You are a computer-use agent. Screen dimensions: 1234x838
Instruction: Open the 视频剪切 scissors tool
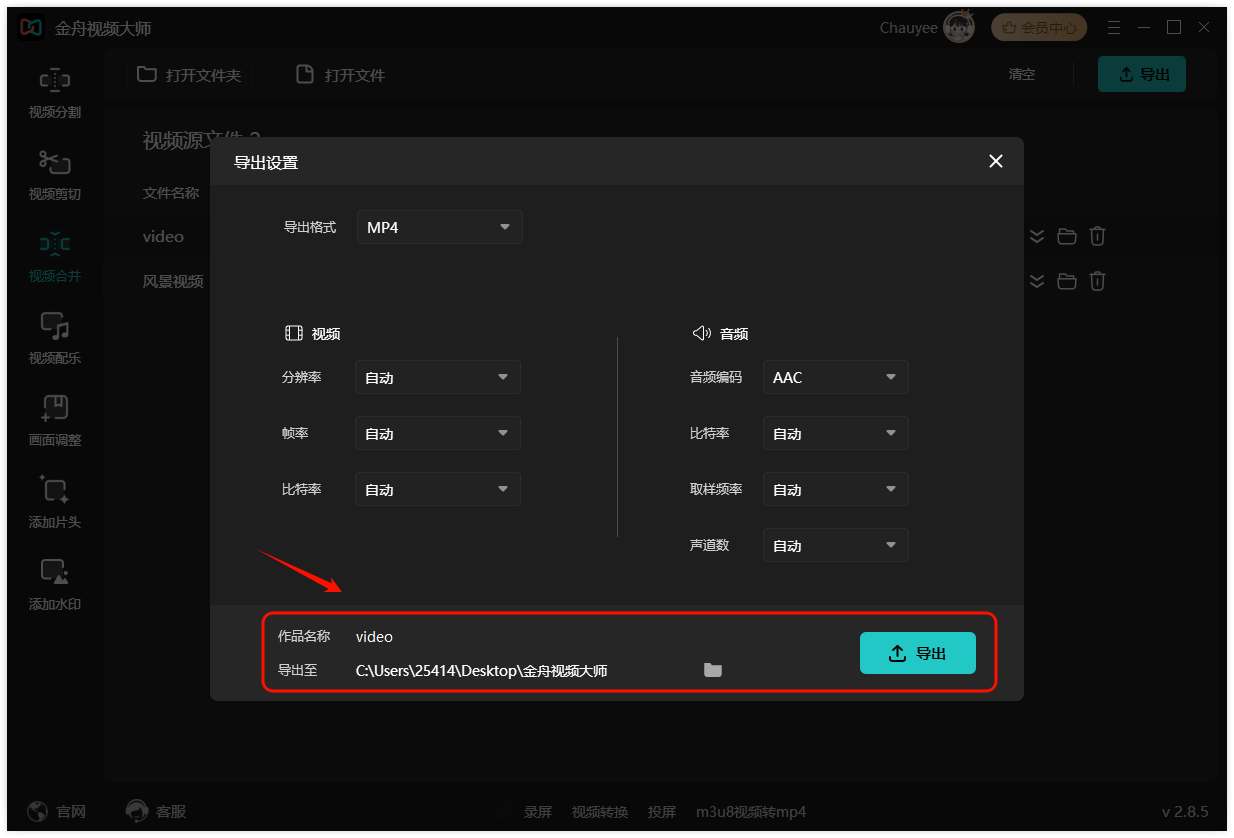pos(54,175)
